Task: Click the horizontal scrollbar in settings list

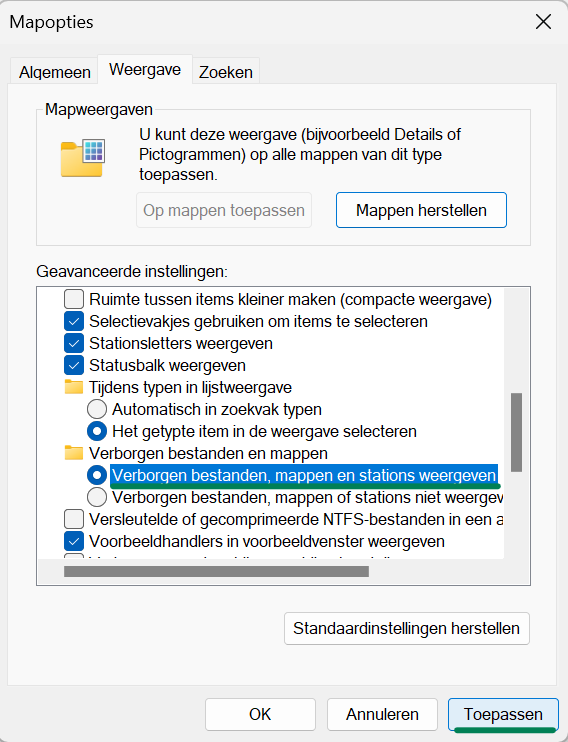Action: coord(216,572)
